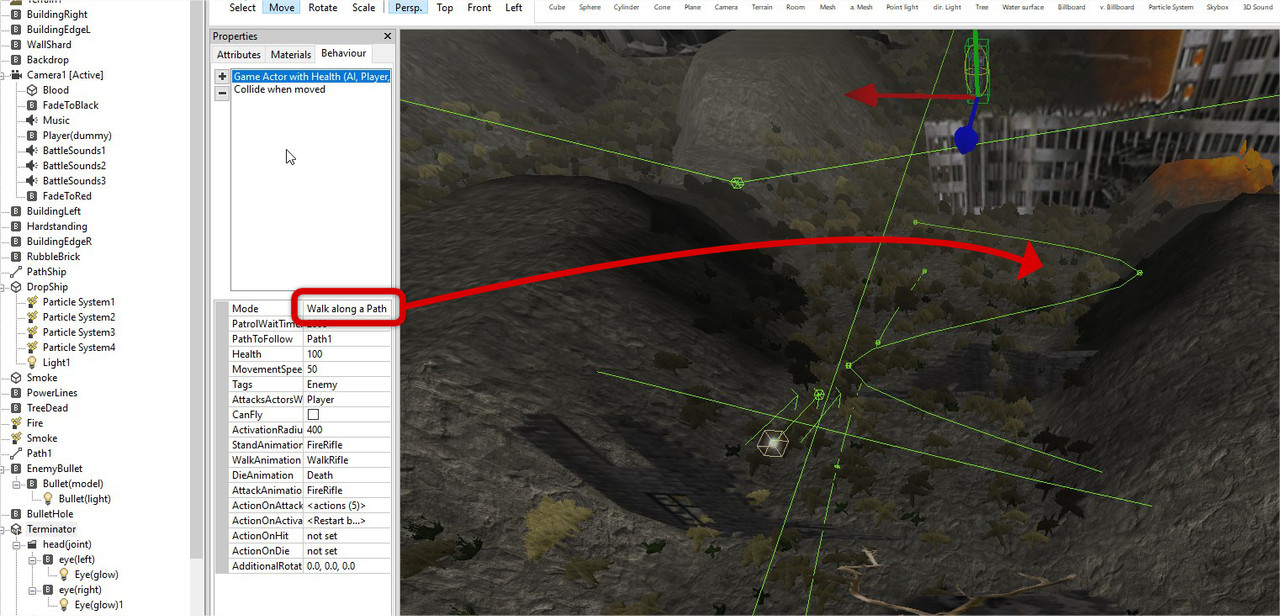Click the PathToFollow value Path1

[347, 339]
